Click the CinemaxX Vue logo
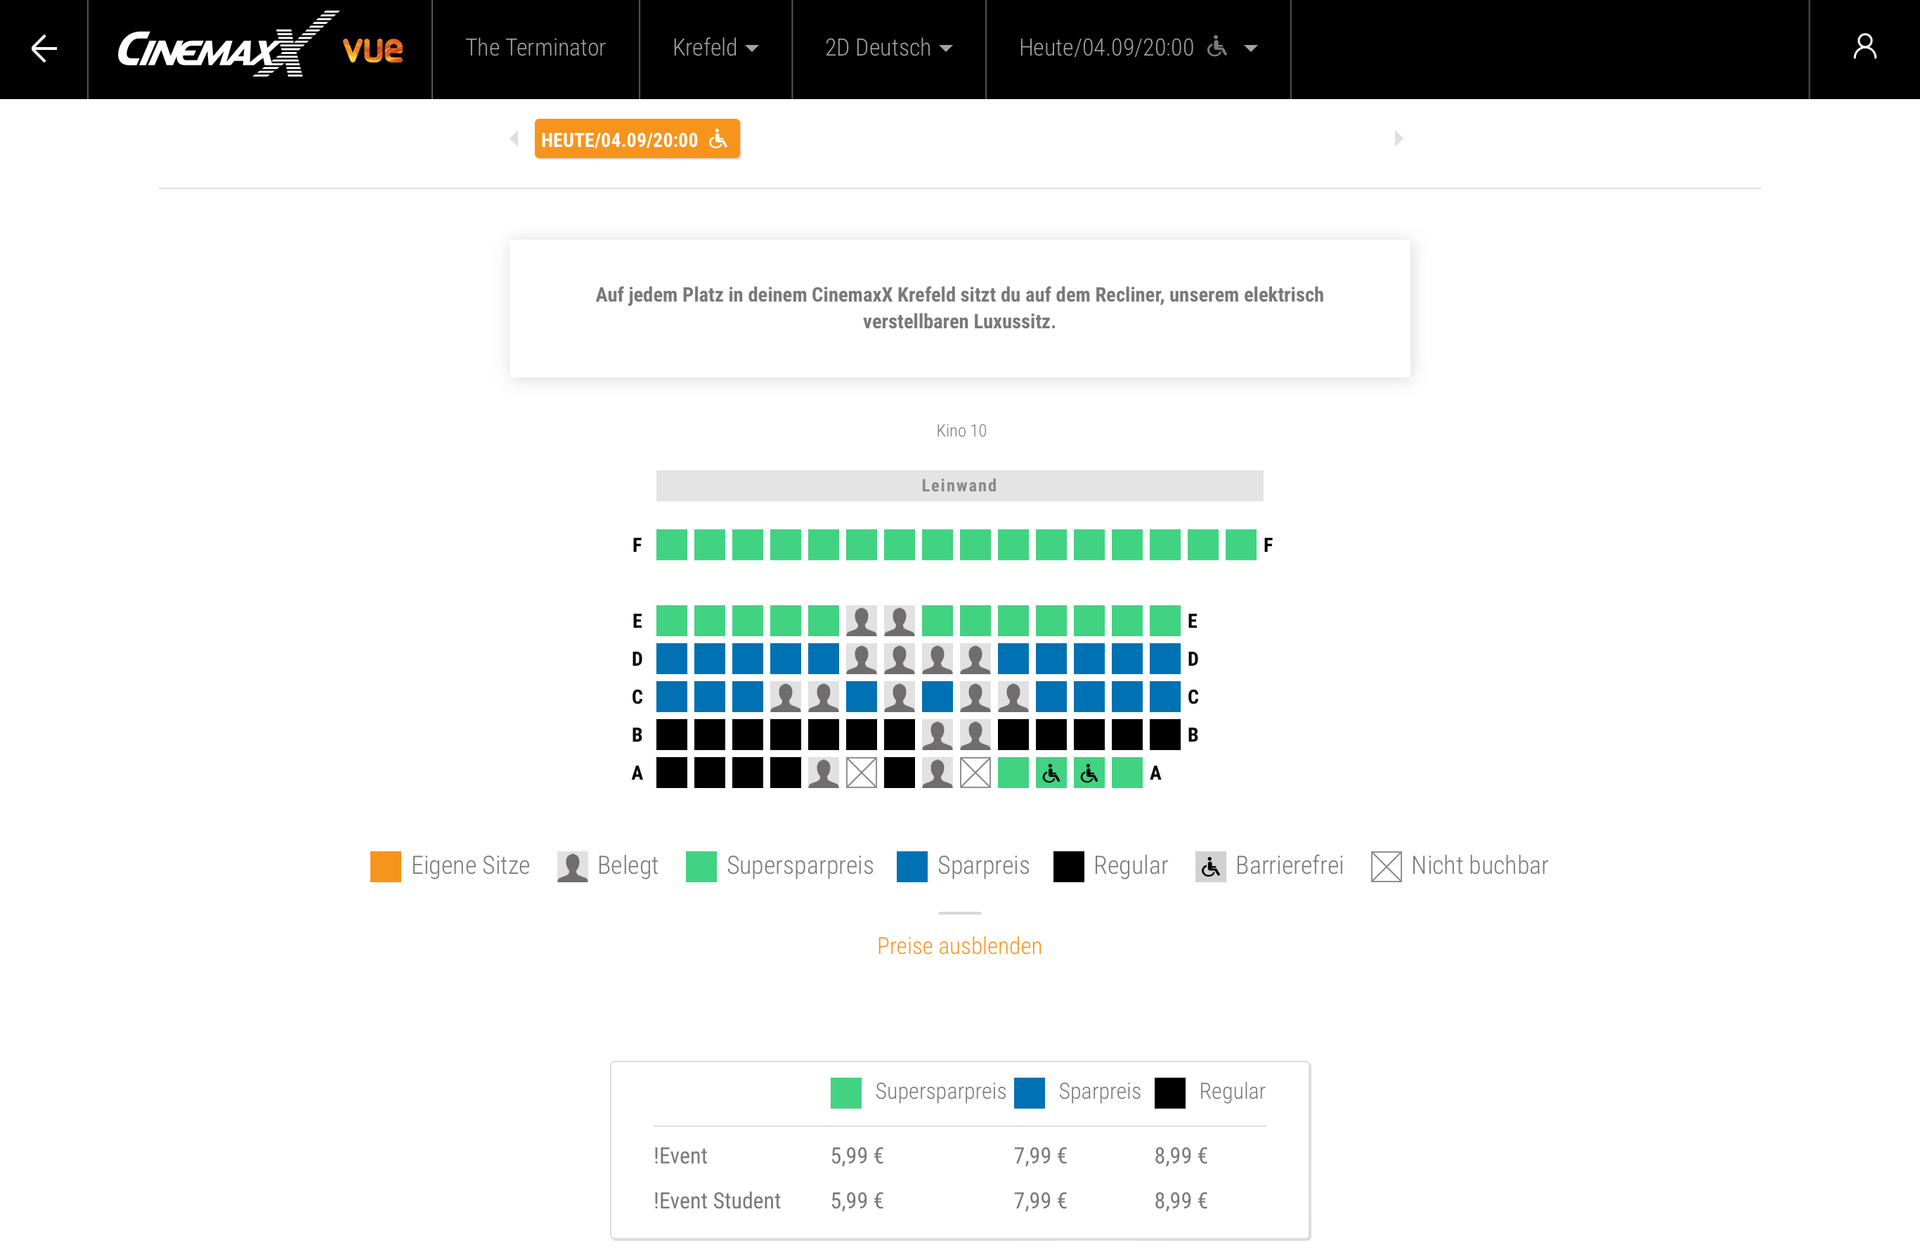The height and width of the screenshot is (1252, 1920). tap(260, 46)
